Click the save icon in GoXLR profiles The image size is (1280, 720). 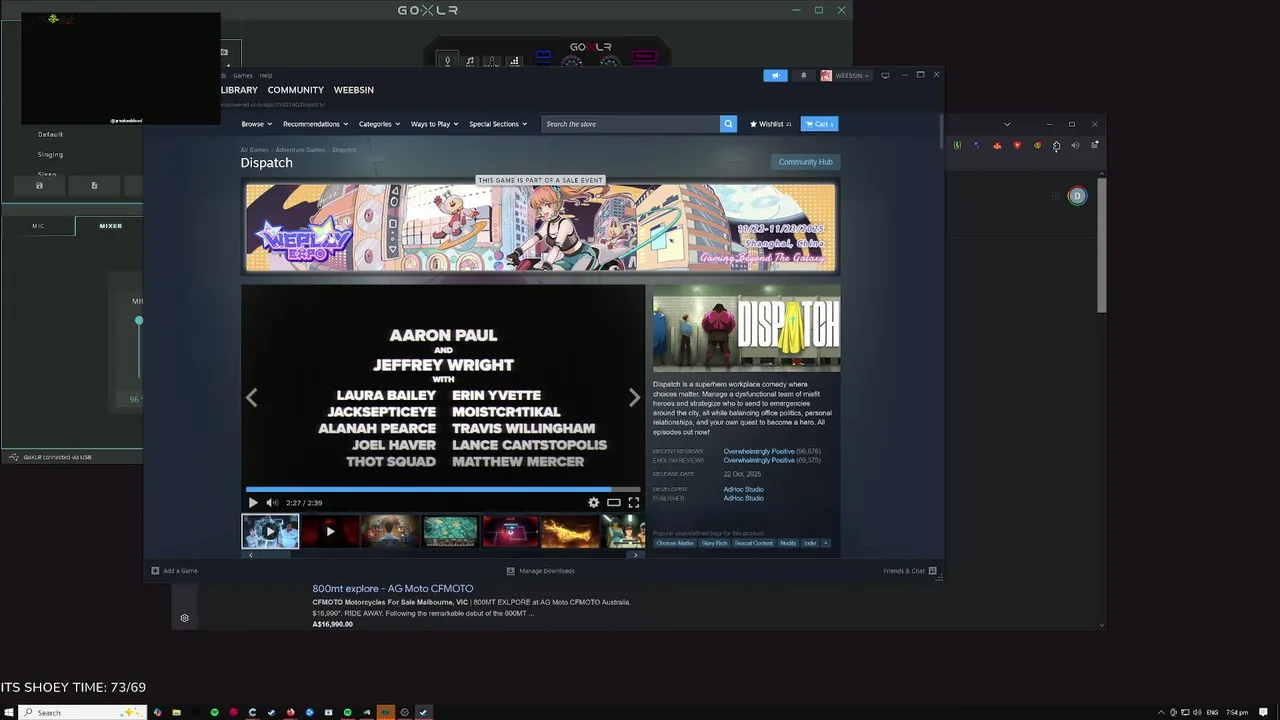pos(39,186)
